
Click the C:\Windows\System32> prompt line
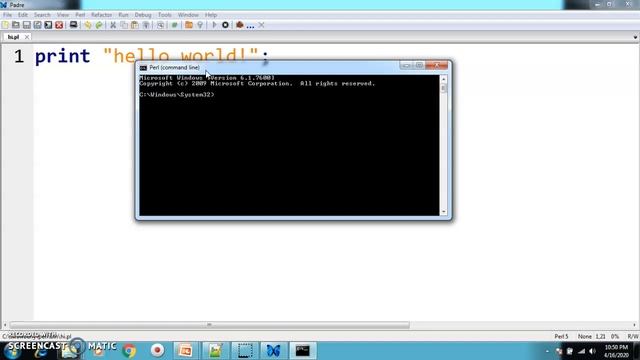177,95
